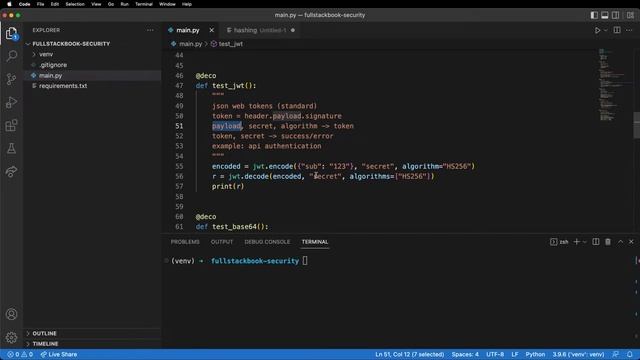Switch to the hashing Untitled-1 tab
The width and height of the screenshot is (640, 360).
(260, 30)
